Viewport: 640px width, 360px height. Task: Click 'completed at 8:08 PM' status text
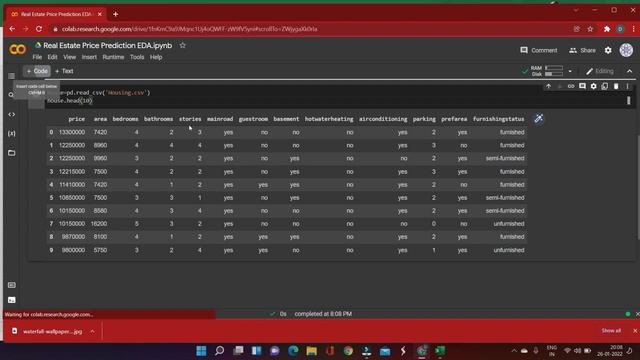(323, 314)
